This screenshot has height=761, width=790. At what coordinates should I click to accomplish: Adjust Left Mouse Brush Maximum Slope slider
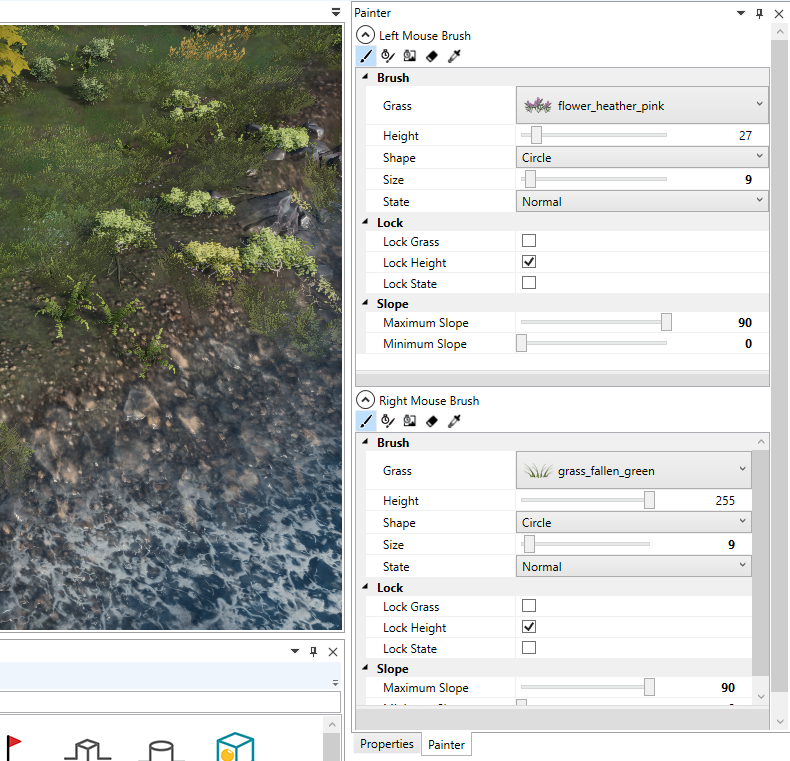tap(666, 322)
